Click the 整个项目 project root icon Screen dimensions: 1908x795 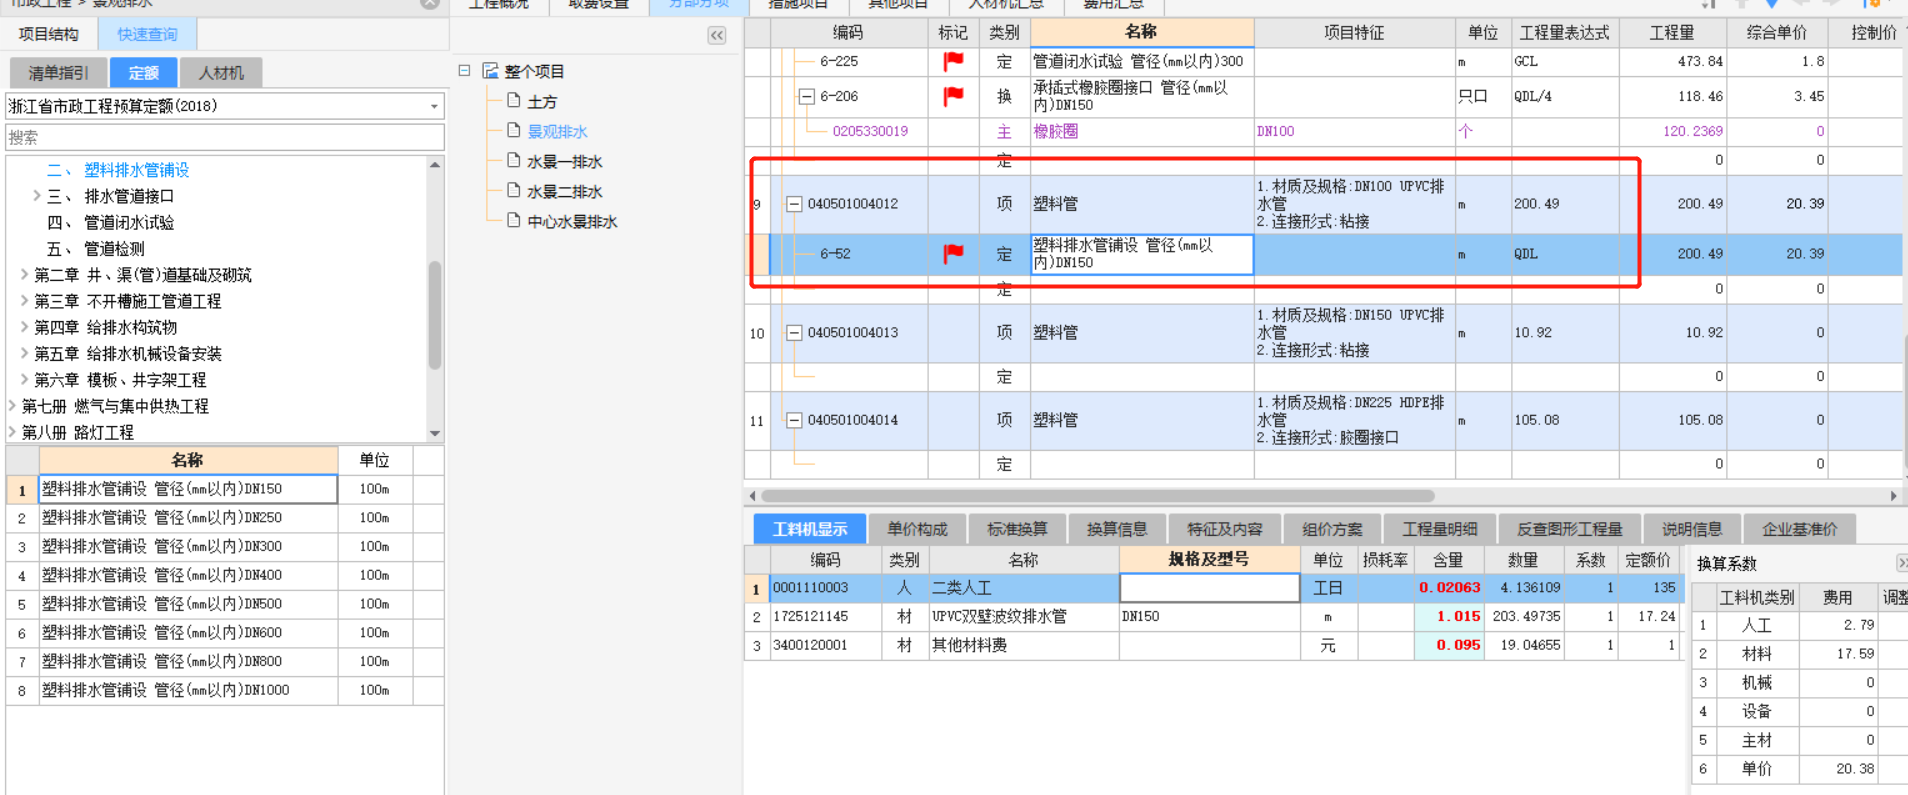[x=490, y=71]
